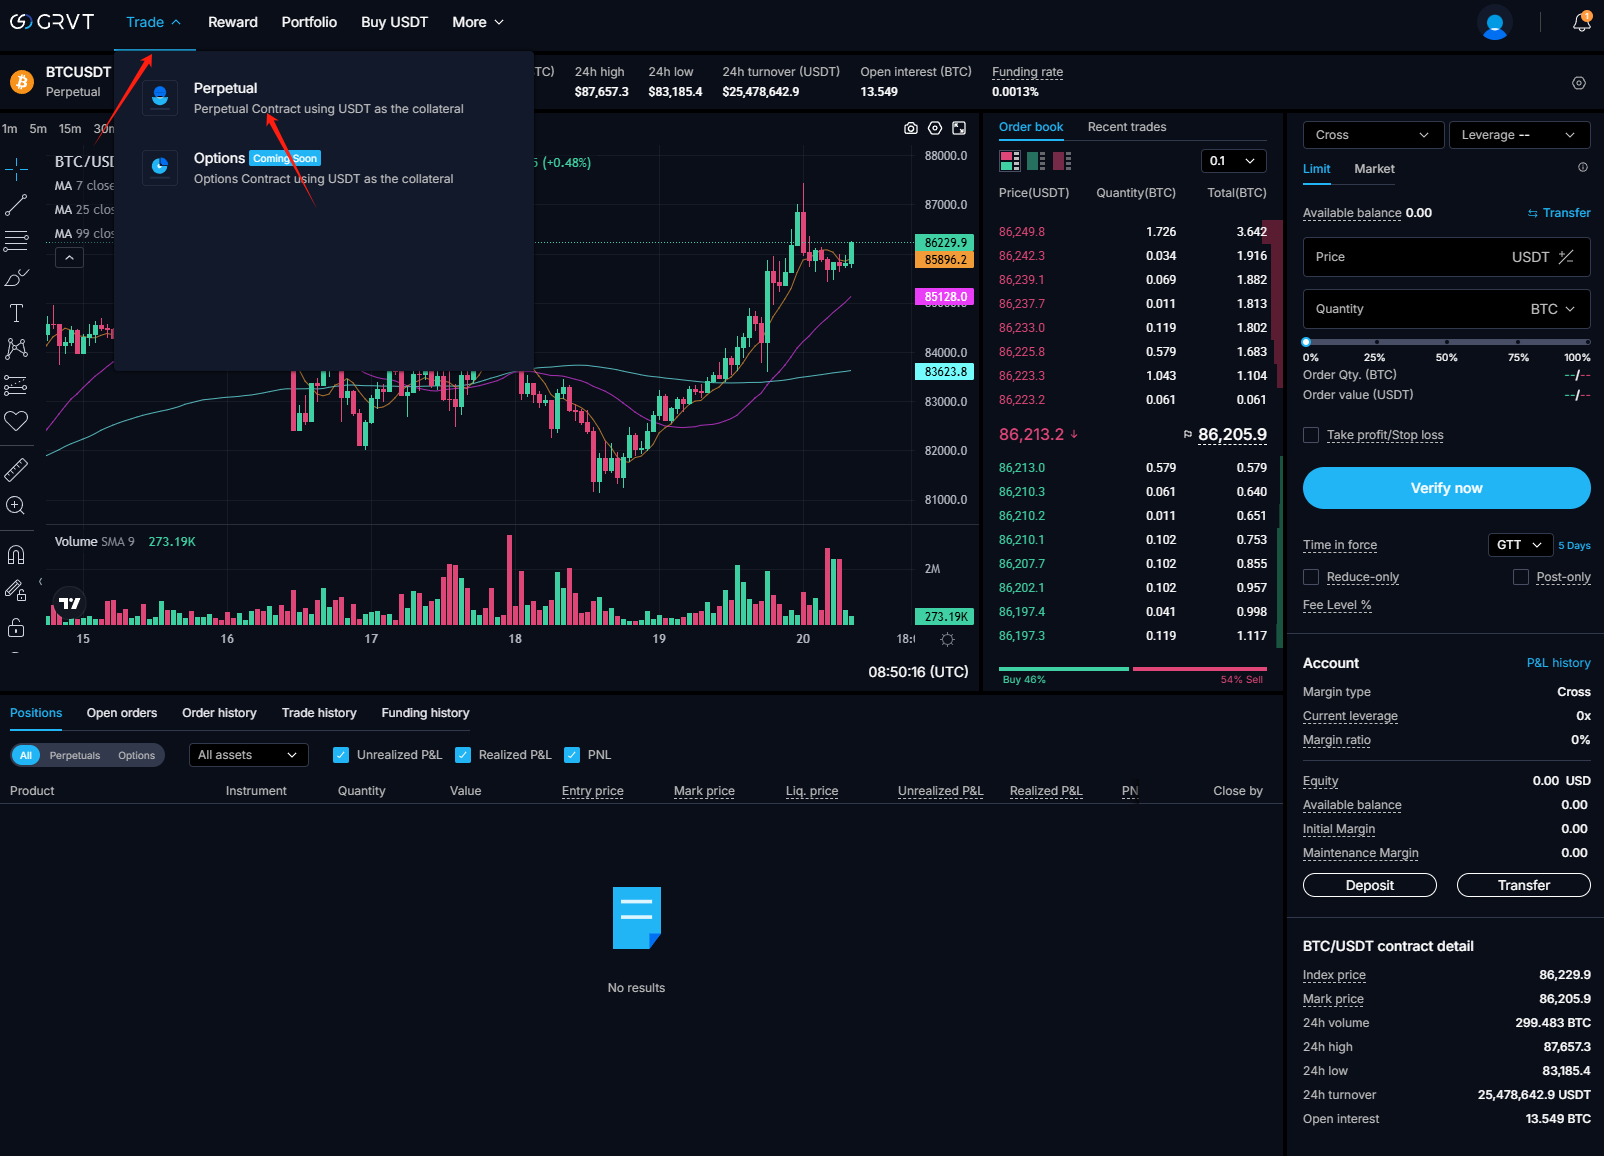1604x1156 pixels.
Task: Open chart settings hexagon icon
Action: [935, 128]
